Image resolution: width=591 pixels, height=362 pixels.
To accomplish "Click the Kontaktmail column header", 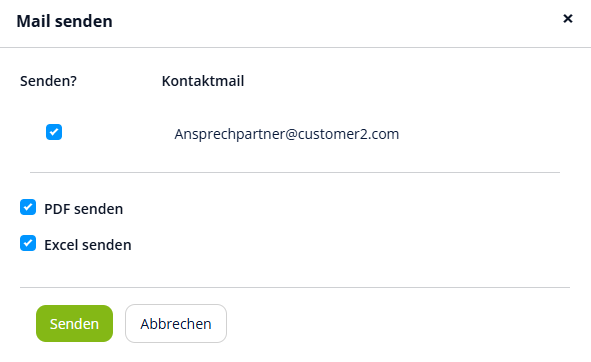I will coord(203,81).
